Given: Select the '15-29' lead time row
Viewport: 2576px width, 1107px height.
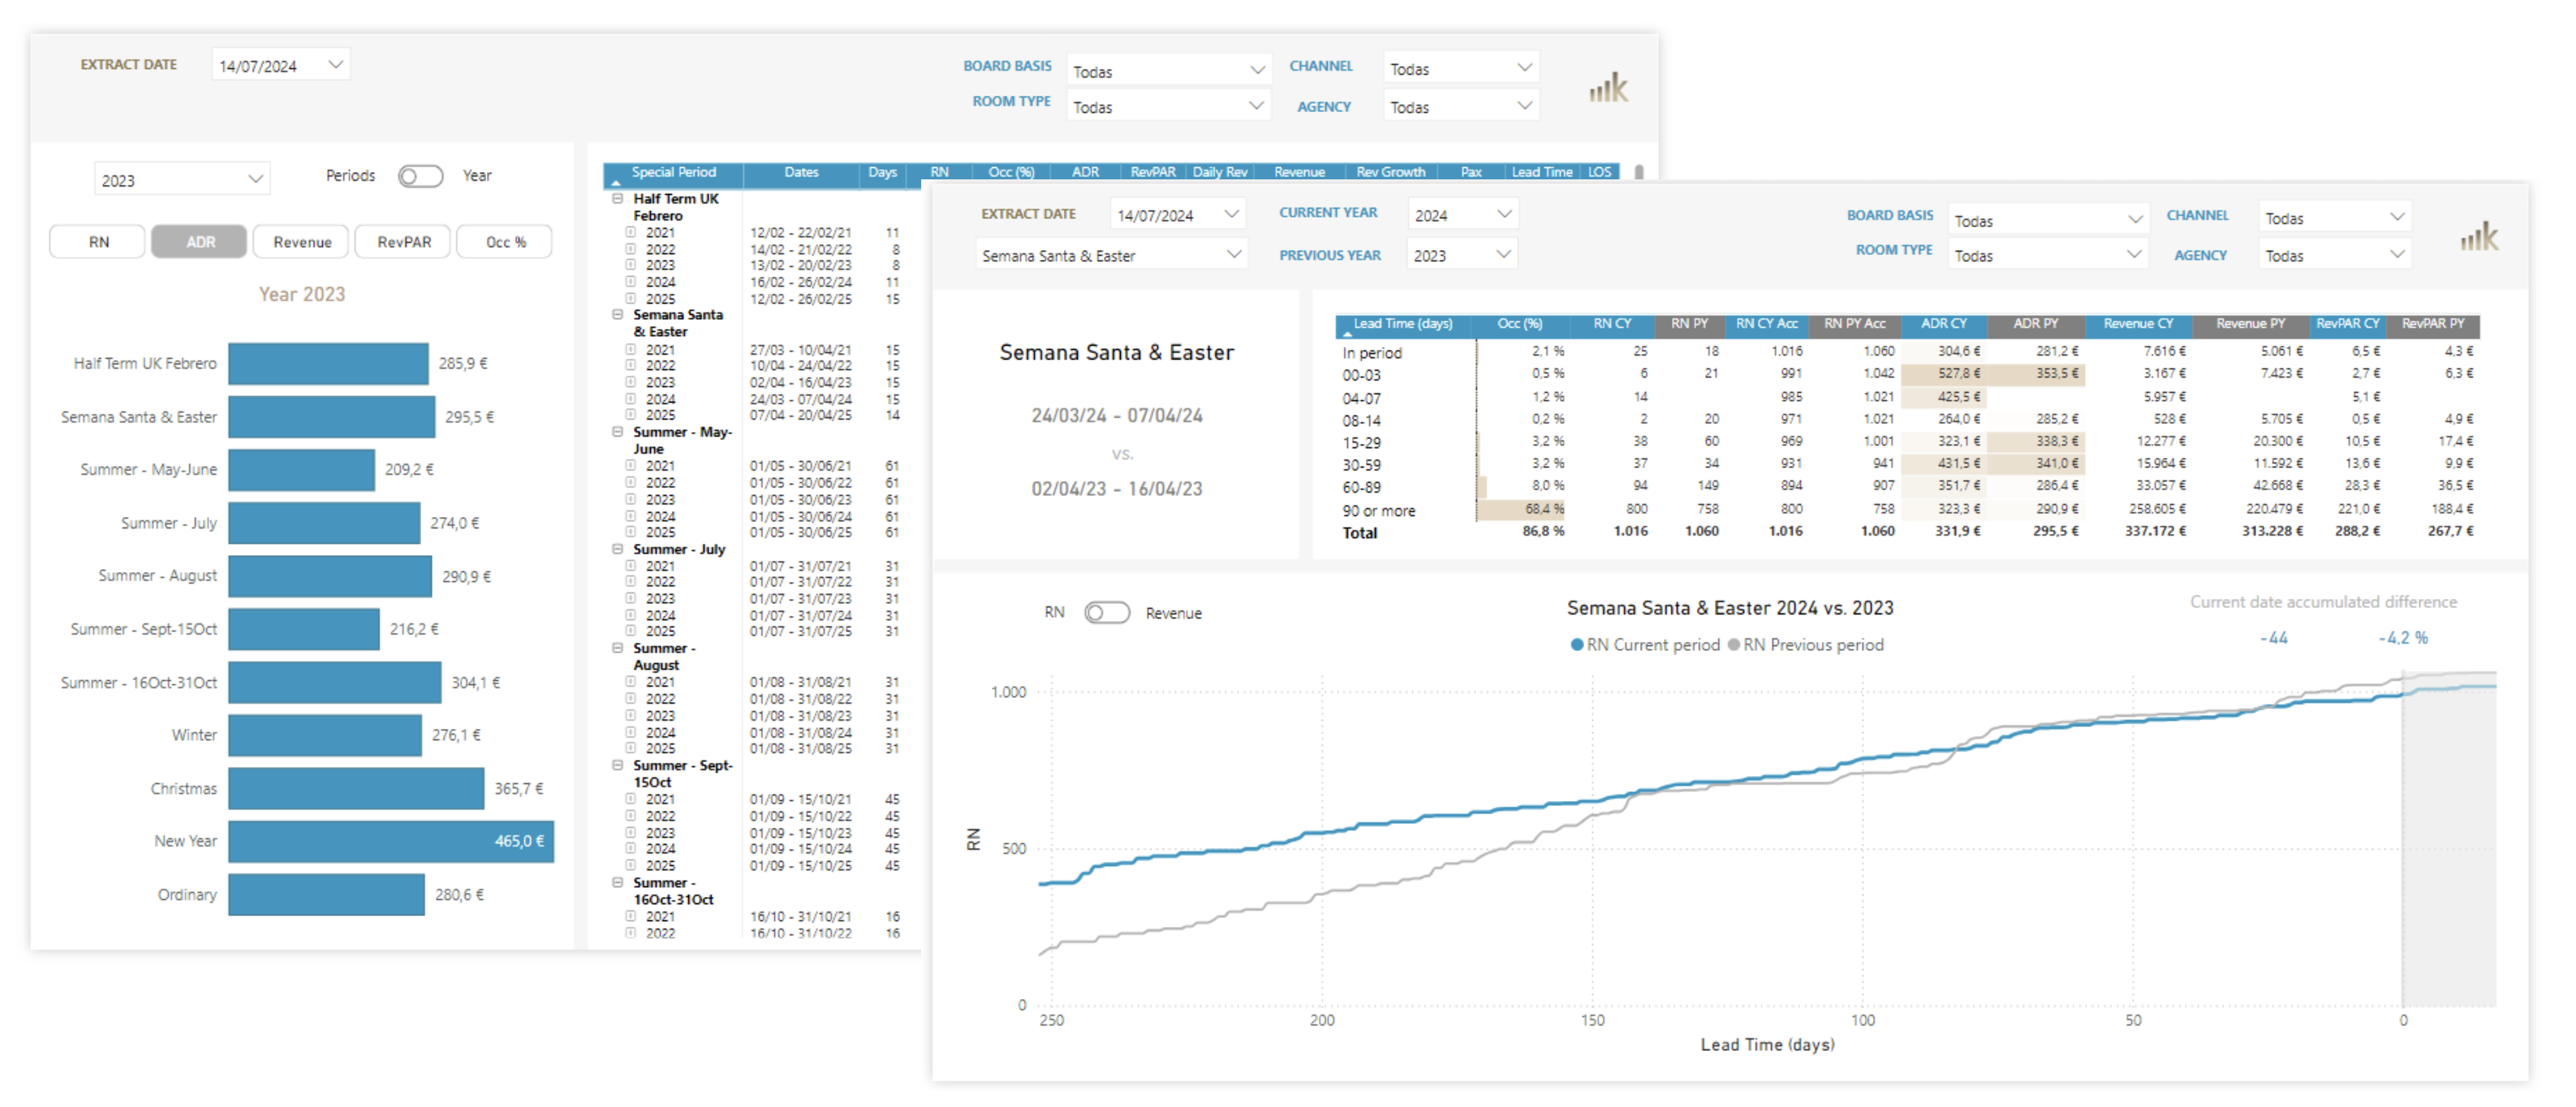Looking at the screenshot, I should click(x=1908, y=442).
